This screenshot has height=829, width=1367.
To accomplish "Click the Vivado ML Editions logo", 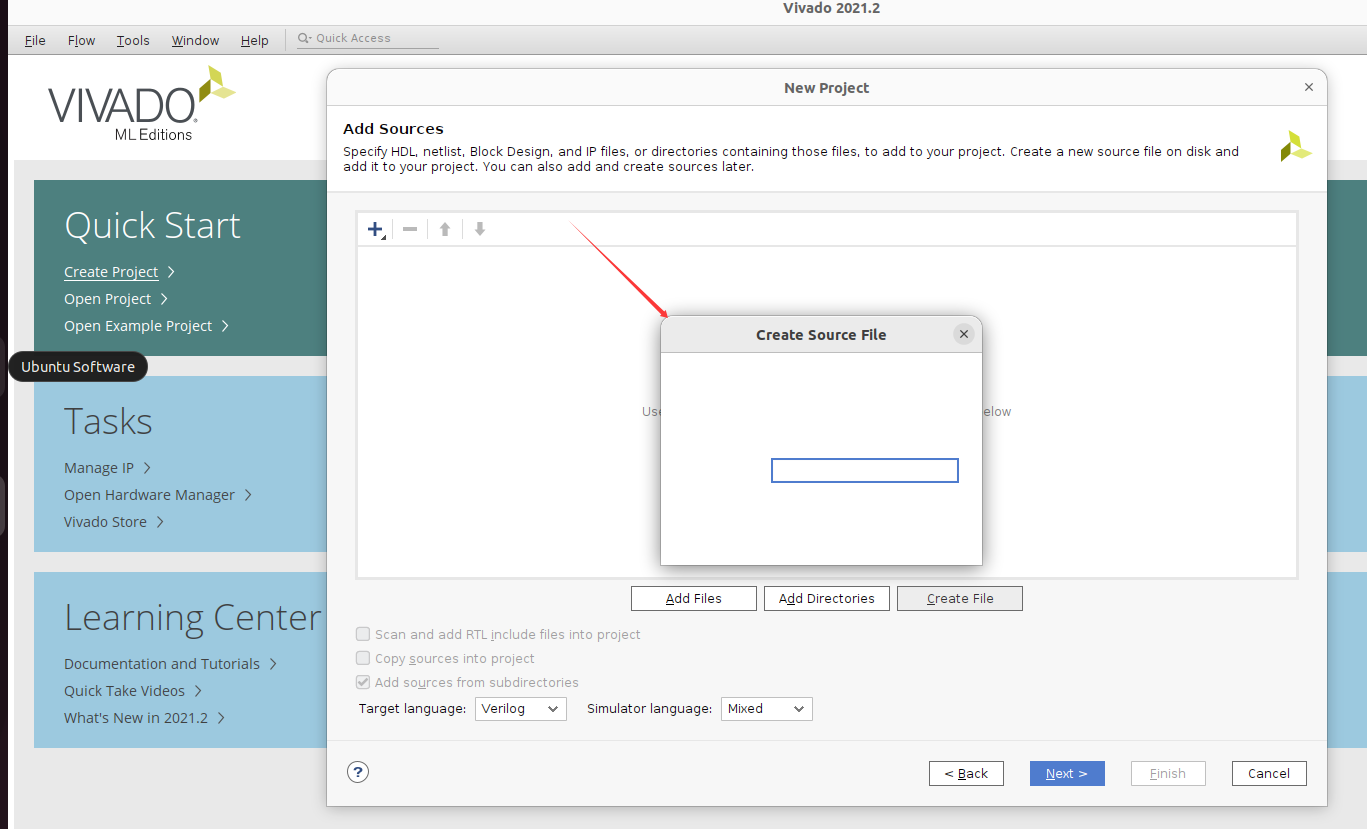I will click(141, 104).
